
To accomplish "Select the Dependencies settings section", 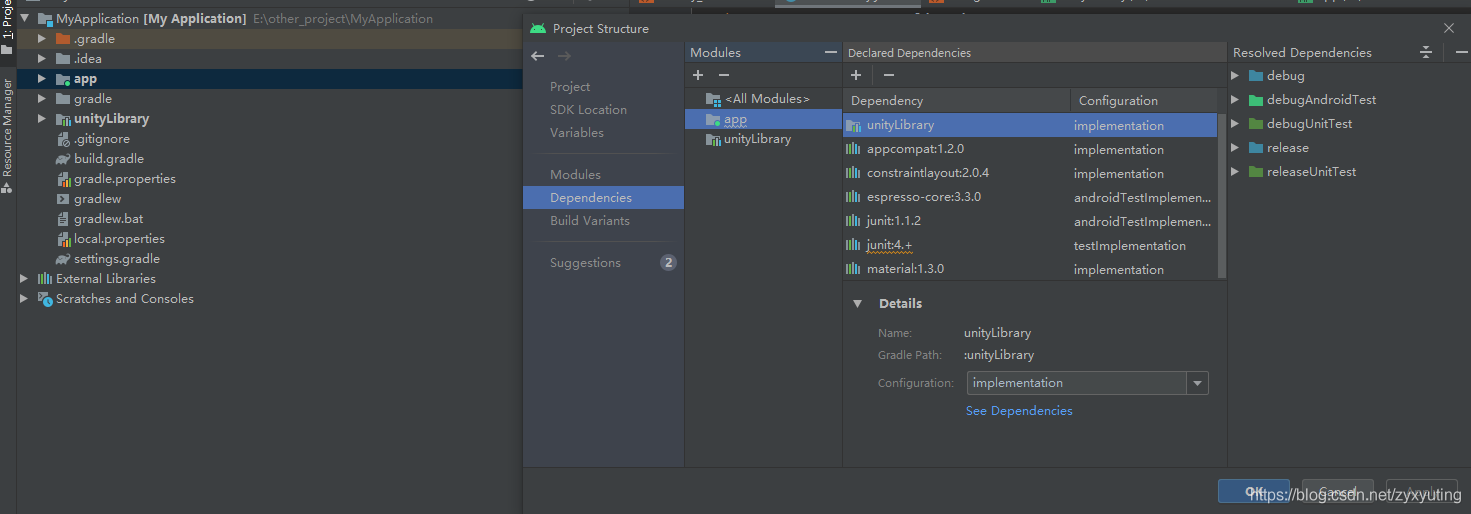I will (x=603, y=197).
